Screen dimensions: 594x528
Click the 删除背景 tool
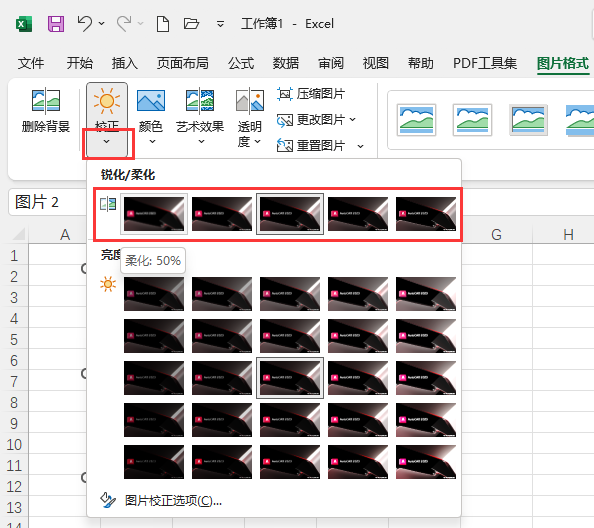tap(46, 110)
